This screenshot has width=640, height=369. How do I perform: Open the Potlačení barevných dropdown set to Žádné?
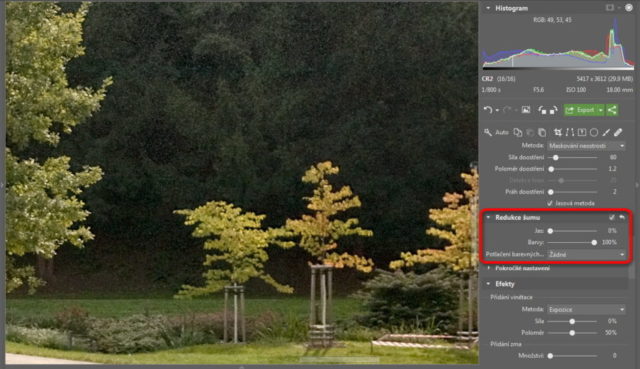[x=586, y=254]
